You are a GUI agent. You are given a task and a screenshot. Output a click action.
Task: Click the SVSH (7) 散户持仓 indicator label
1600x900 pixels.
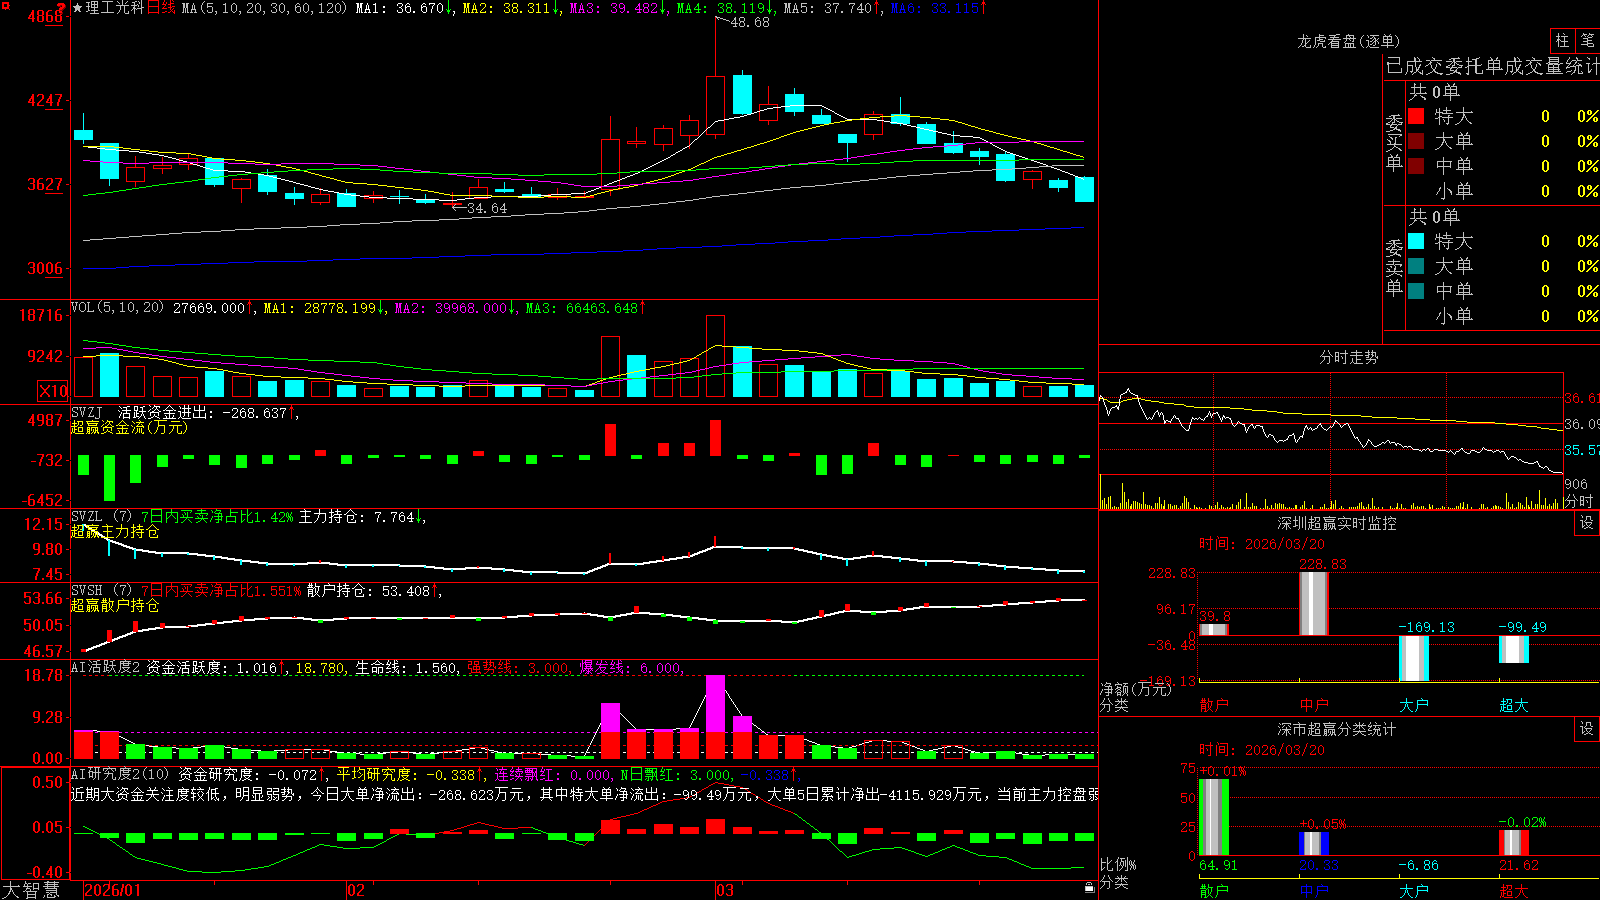point(102,591)
